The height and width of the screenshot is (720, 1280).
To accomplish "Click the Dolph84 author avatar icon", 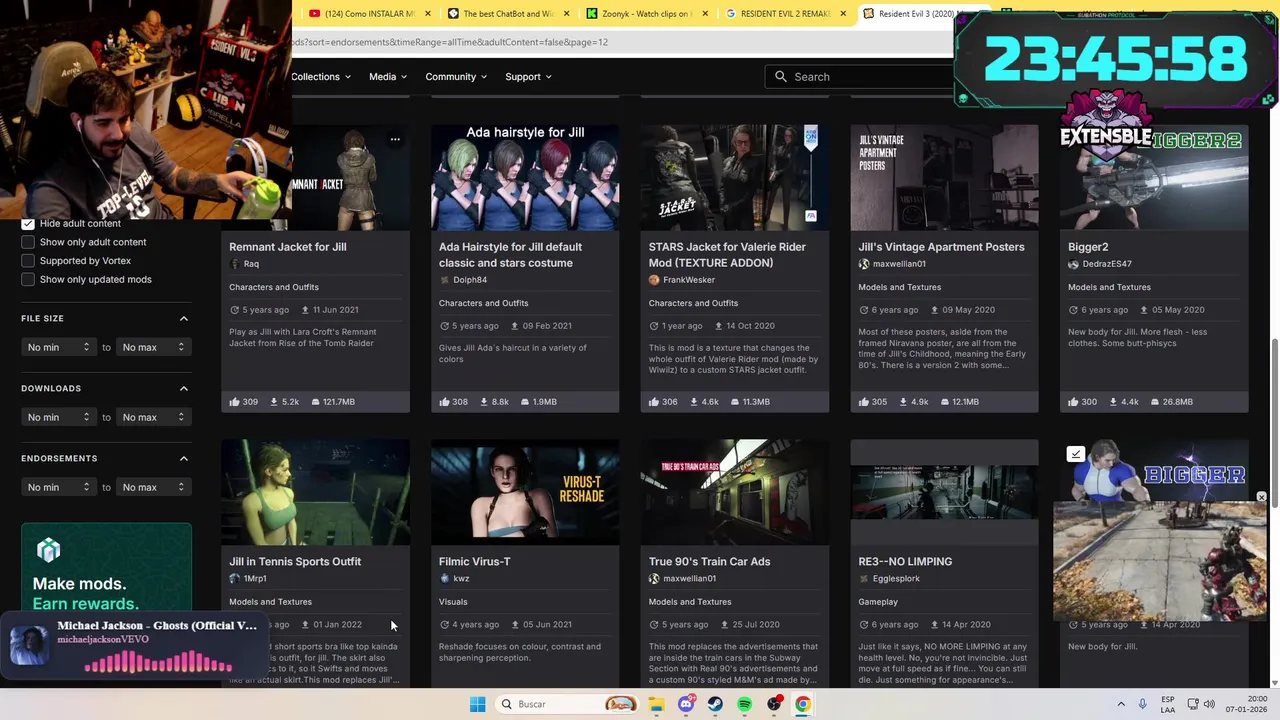I will coord(445,280).
